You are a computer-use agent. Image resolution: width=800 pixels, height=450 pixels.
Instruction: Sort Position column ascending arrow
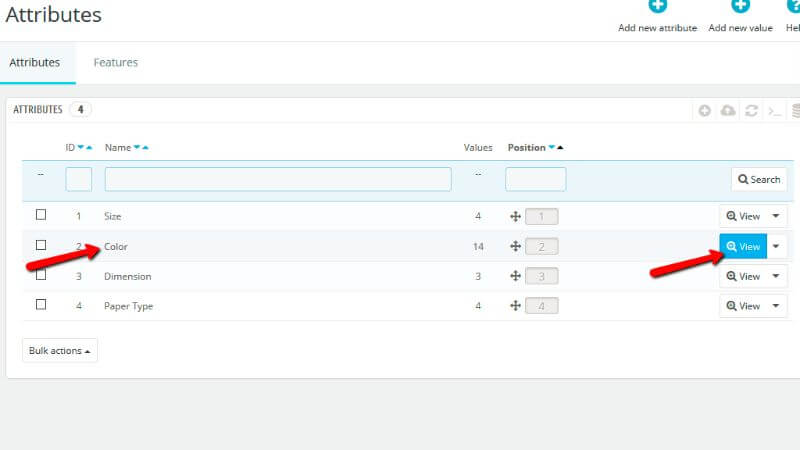tap(560, 147)
